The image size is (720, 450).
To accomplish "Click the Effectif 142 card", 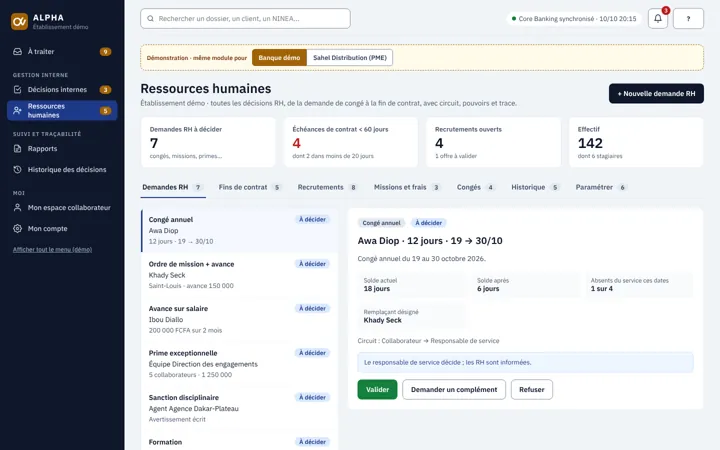I will [636, 142].
